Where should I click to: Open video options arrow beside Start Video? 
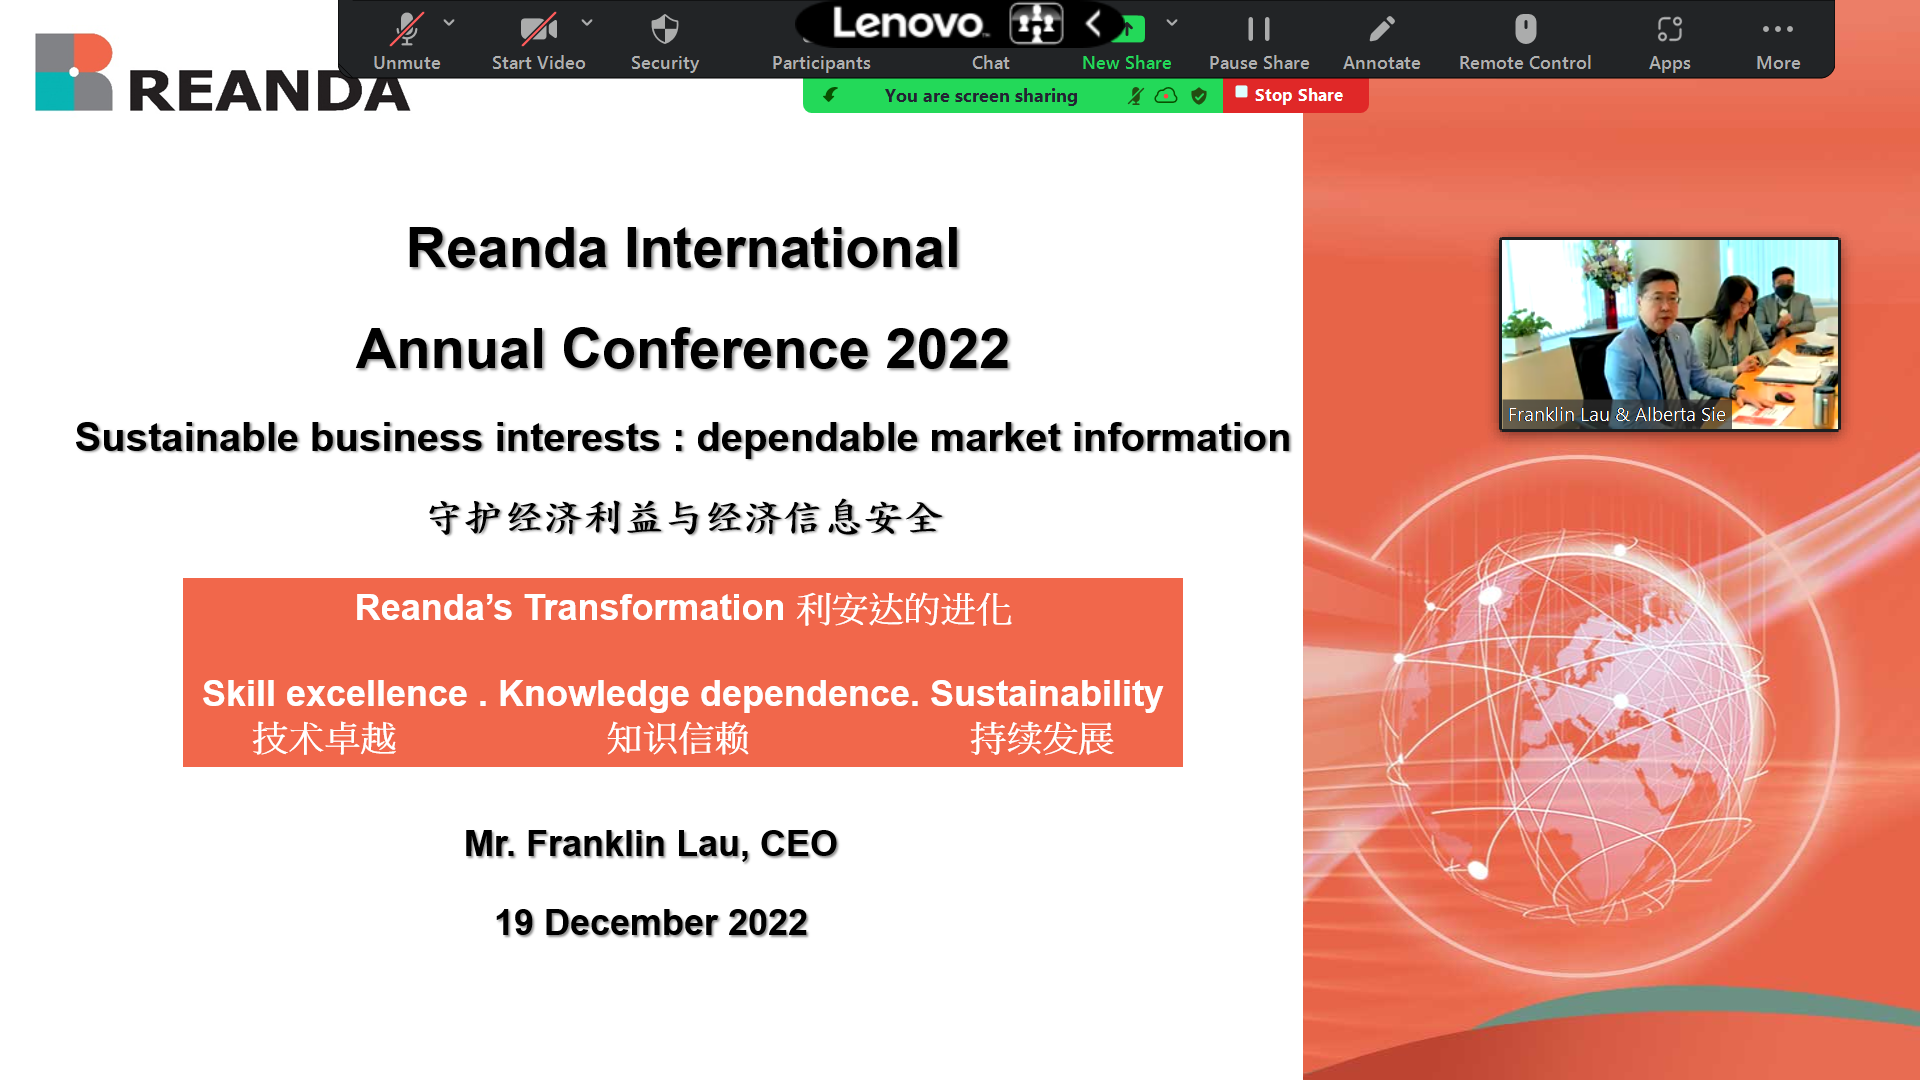coord(587,22)
